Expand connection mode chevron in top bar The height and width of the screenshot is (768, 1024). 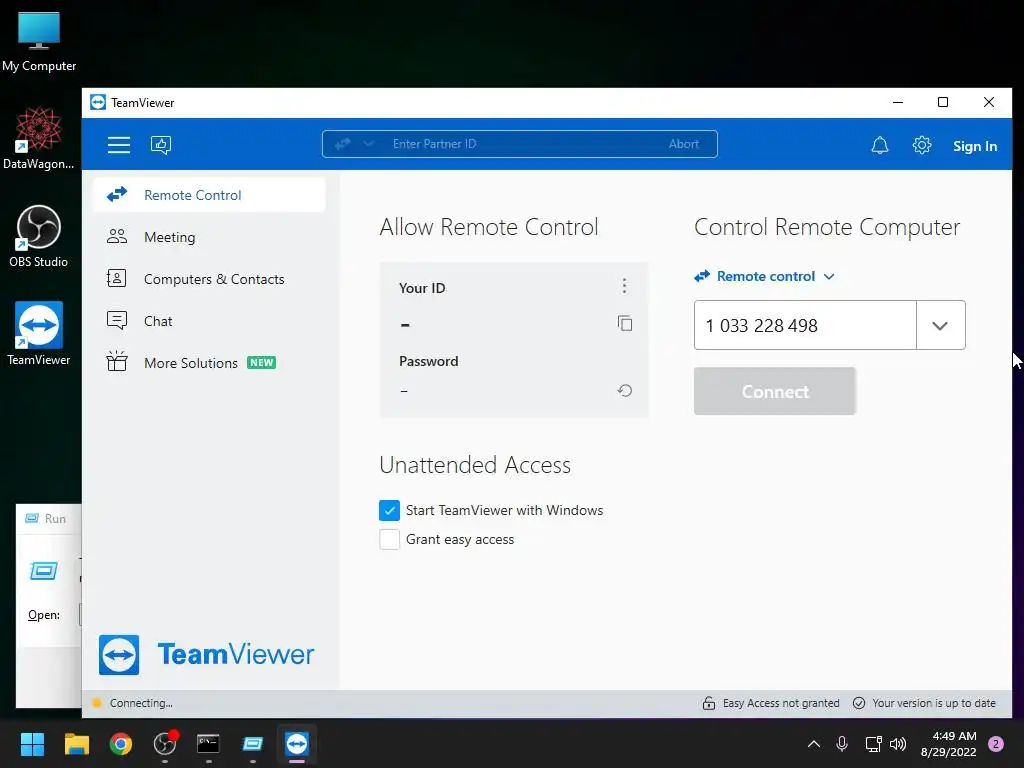[368, 144]
